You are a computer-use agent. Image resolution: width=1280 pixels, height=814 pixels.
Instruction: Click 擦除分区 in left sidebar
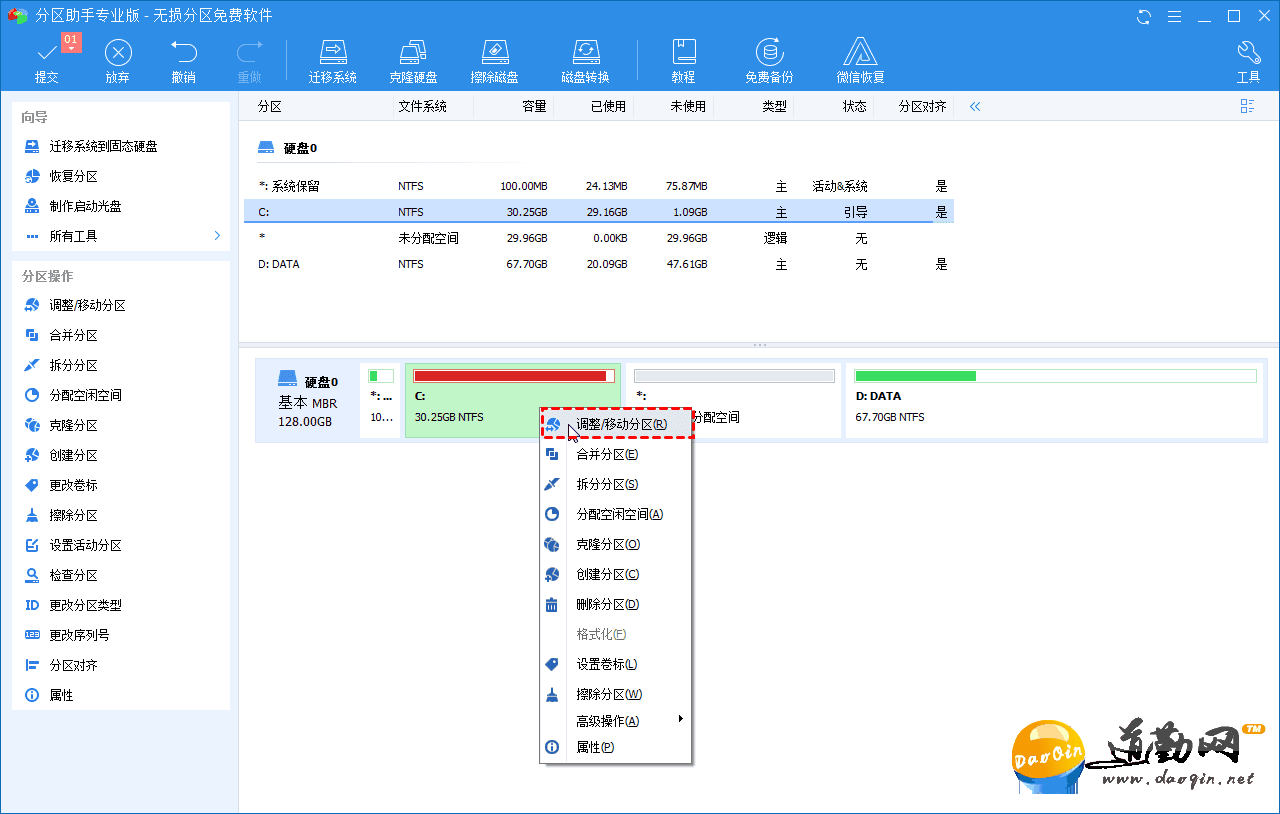point(61,515)
